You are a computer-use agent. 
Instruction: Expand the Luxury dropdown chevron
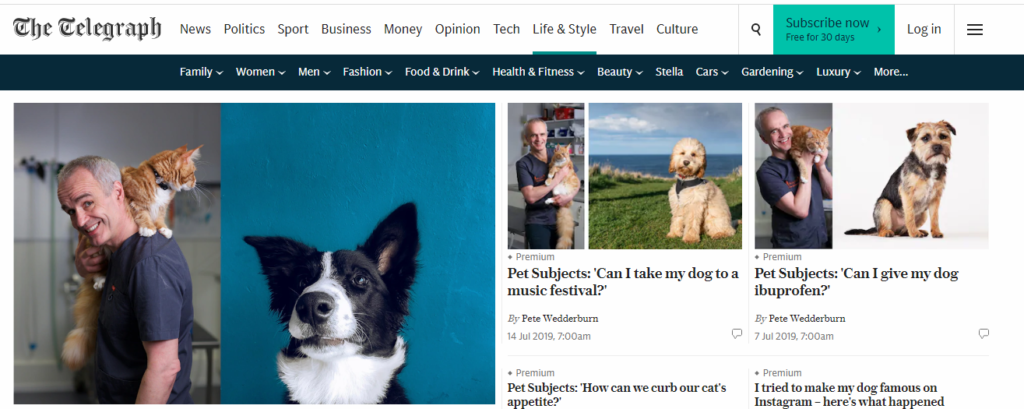[857, 73]
